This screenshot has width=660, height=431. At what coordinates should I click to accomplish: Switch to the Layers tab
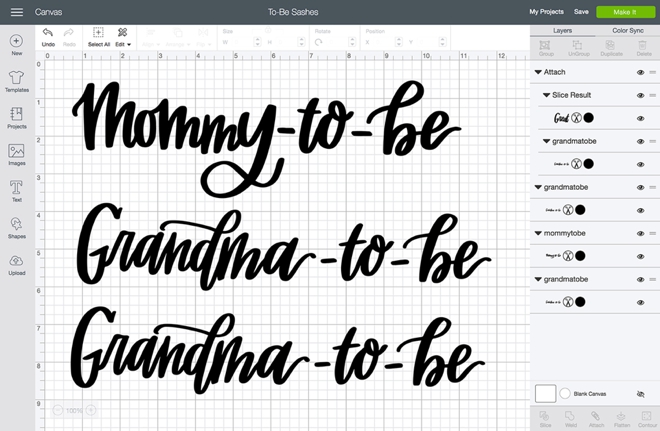(562, 30)
